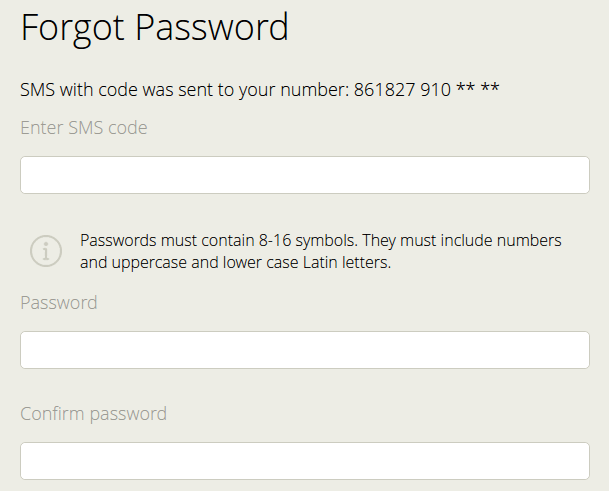Click the word "Forgot" in the heading
Screen dimensions: 609x491
coord(74,27)
